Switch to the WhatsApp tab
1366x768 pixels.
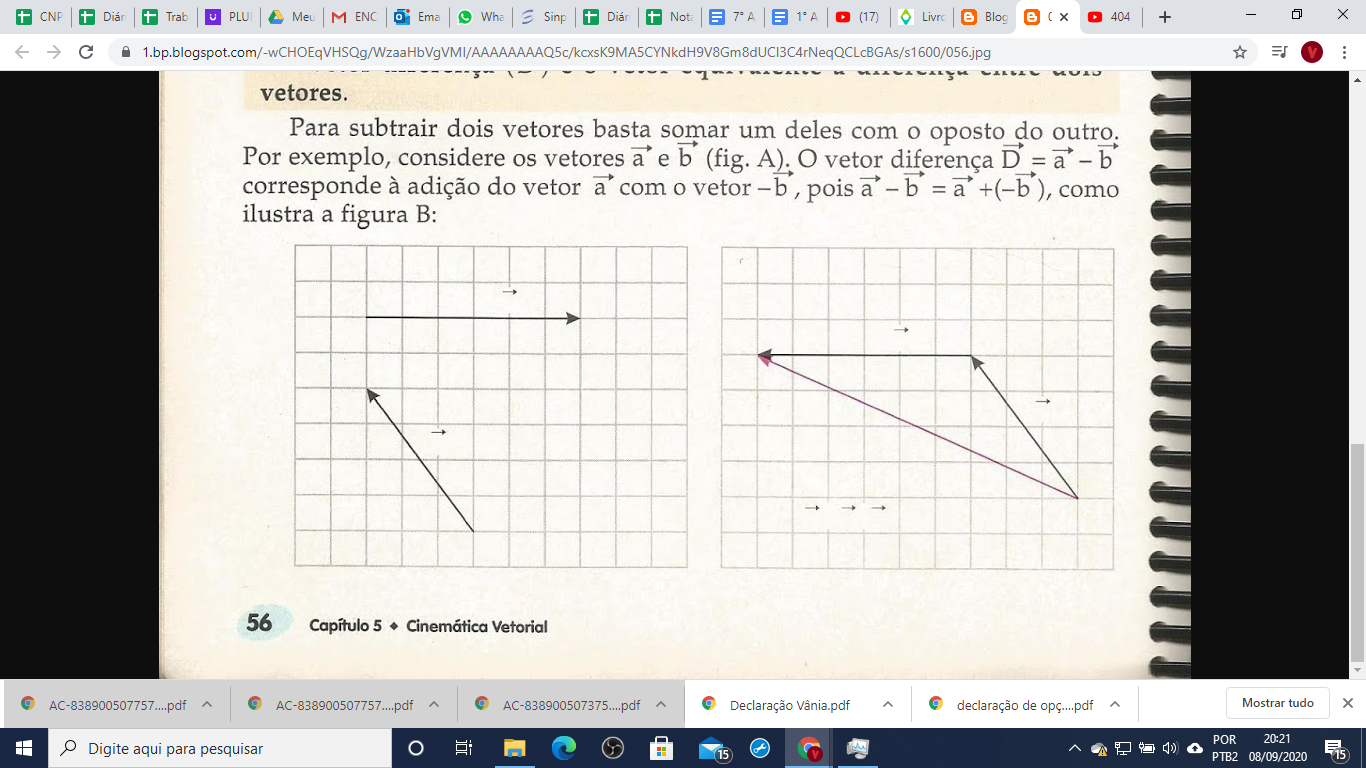(480, 17)
